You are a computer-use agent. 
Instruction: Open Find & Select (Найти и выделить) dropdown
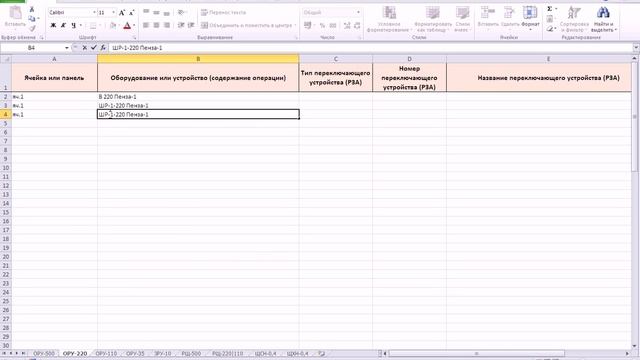[x=603, y=19]
